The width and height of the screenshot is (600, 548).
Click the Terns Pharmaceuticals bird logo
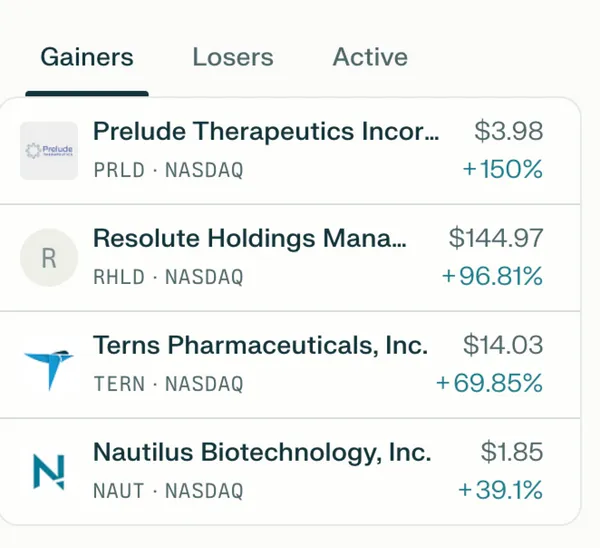49,365
